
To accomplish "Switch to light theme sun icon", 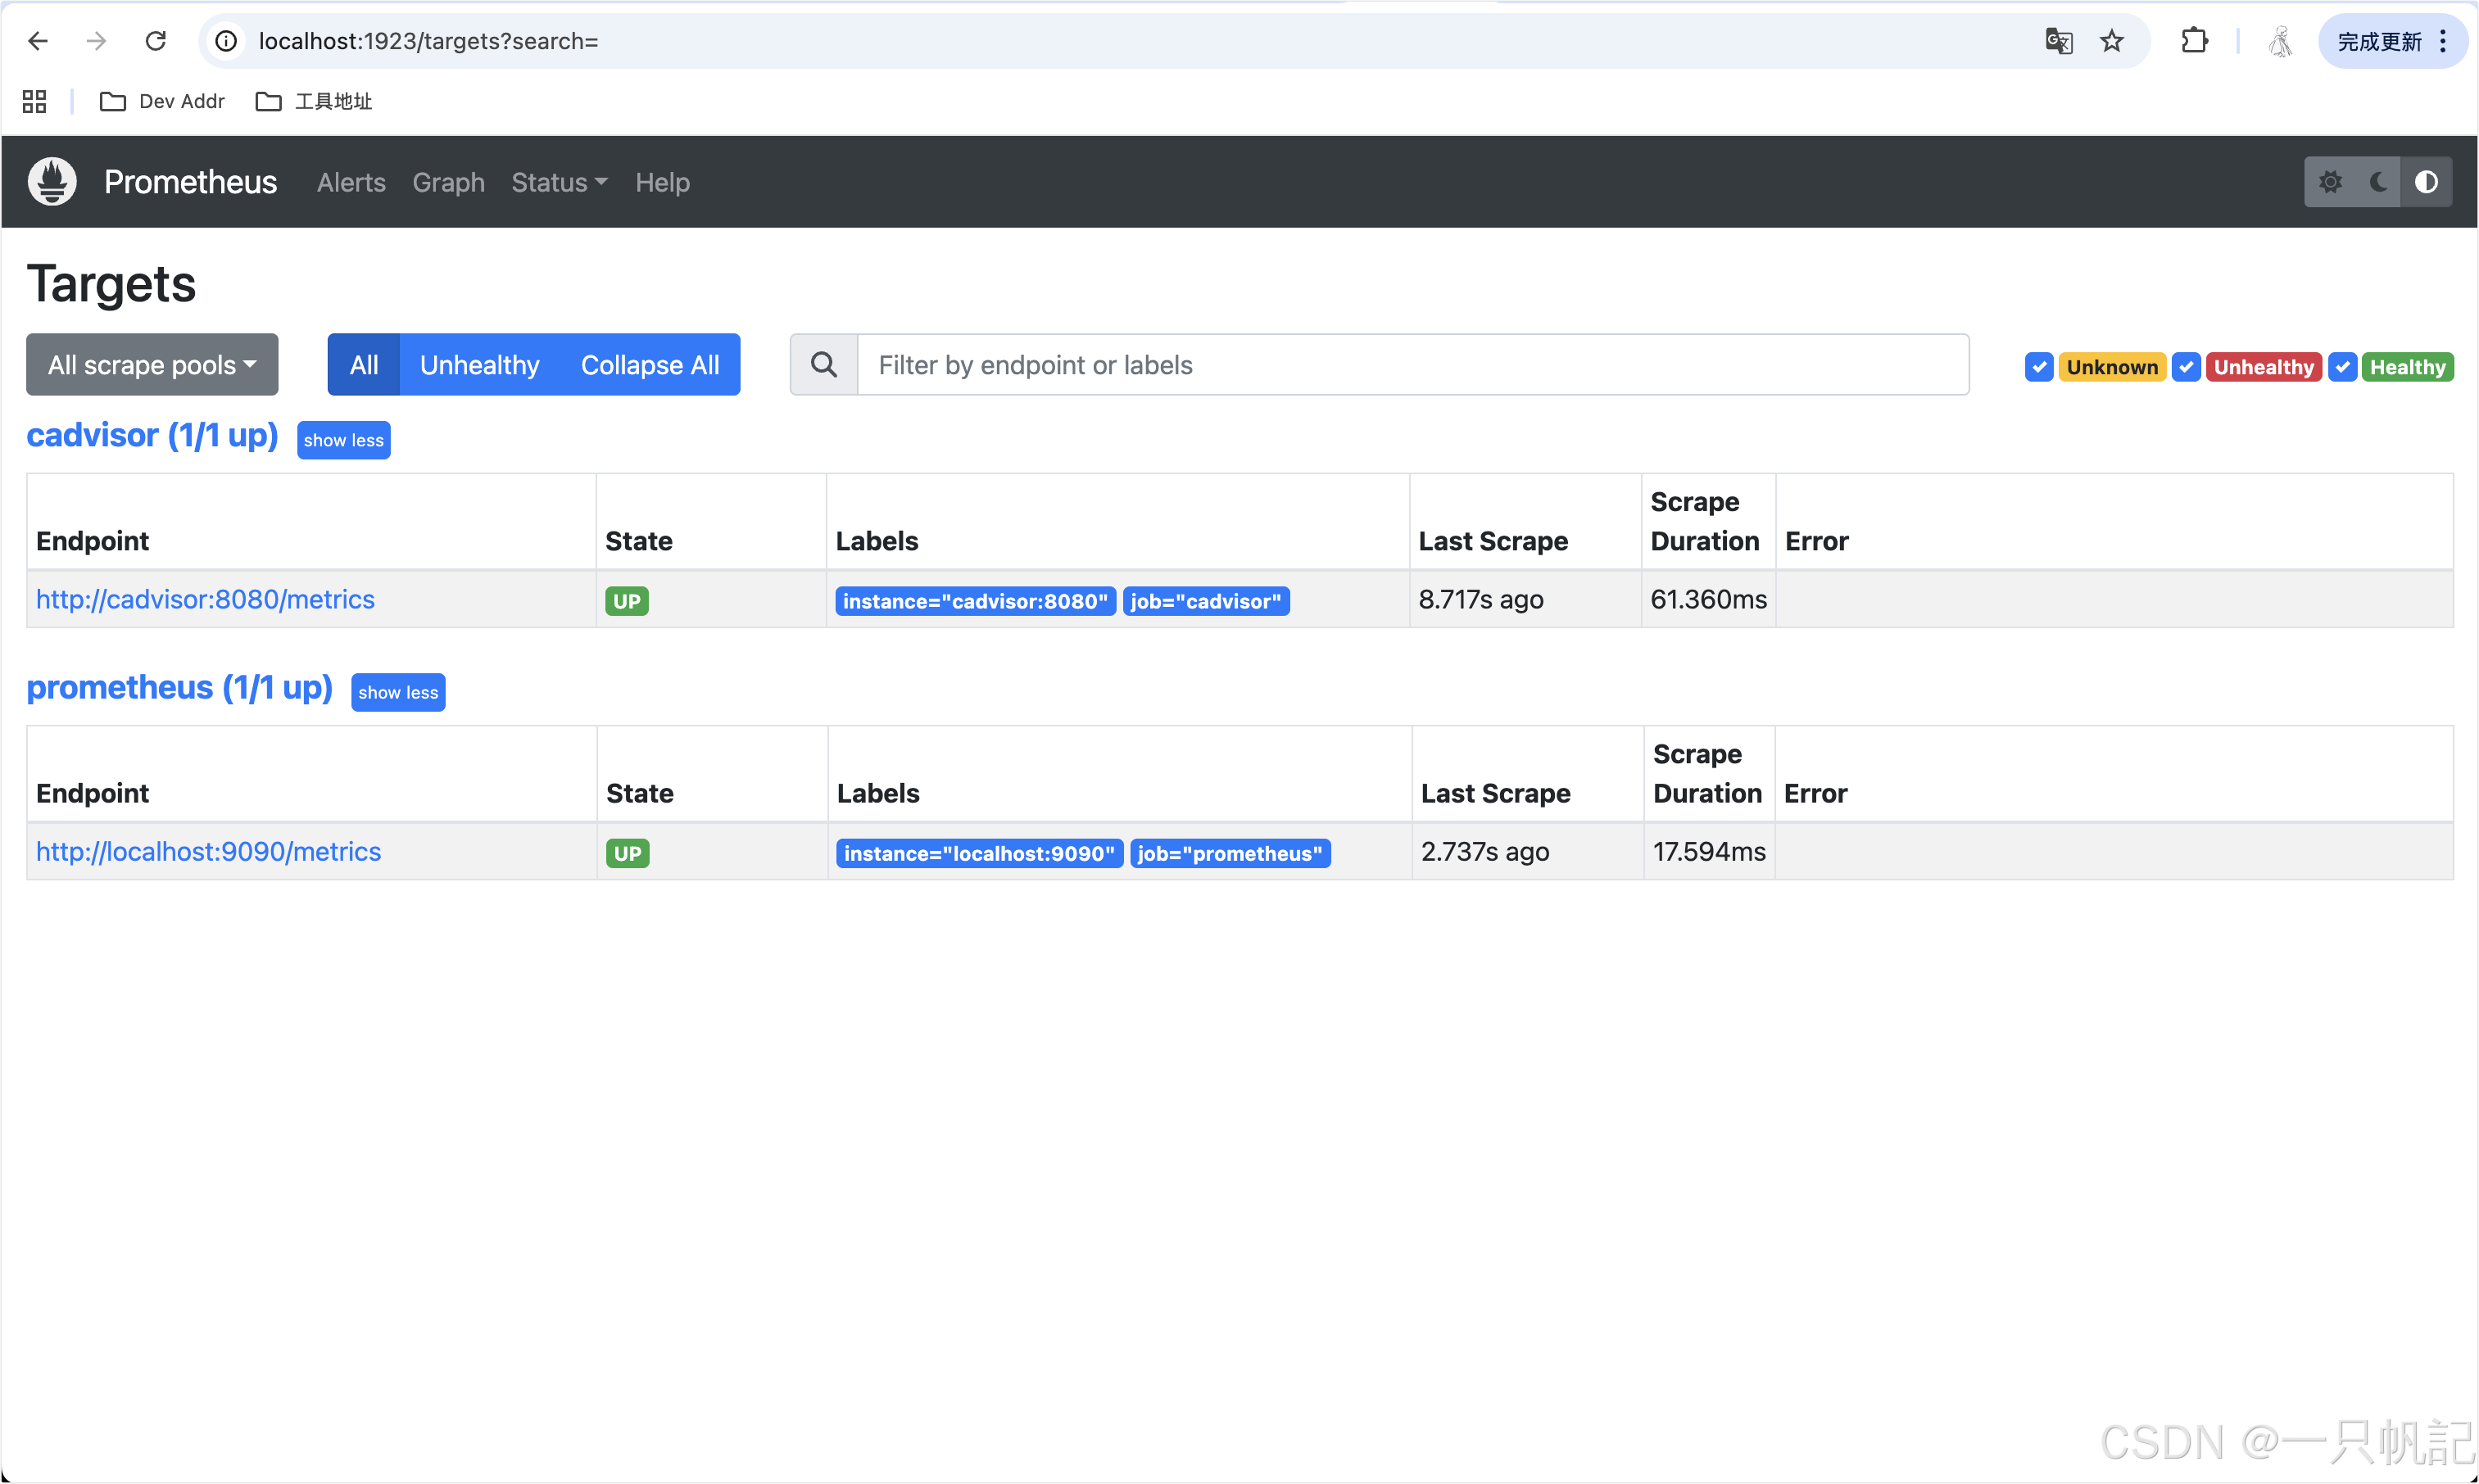I will point(2330,182).
